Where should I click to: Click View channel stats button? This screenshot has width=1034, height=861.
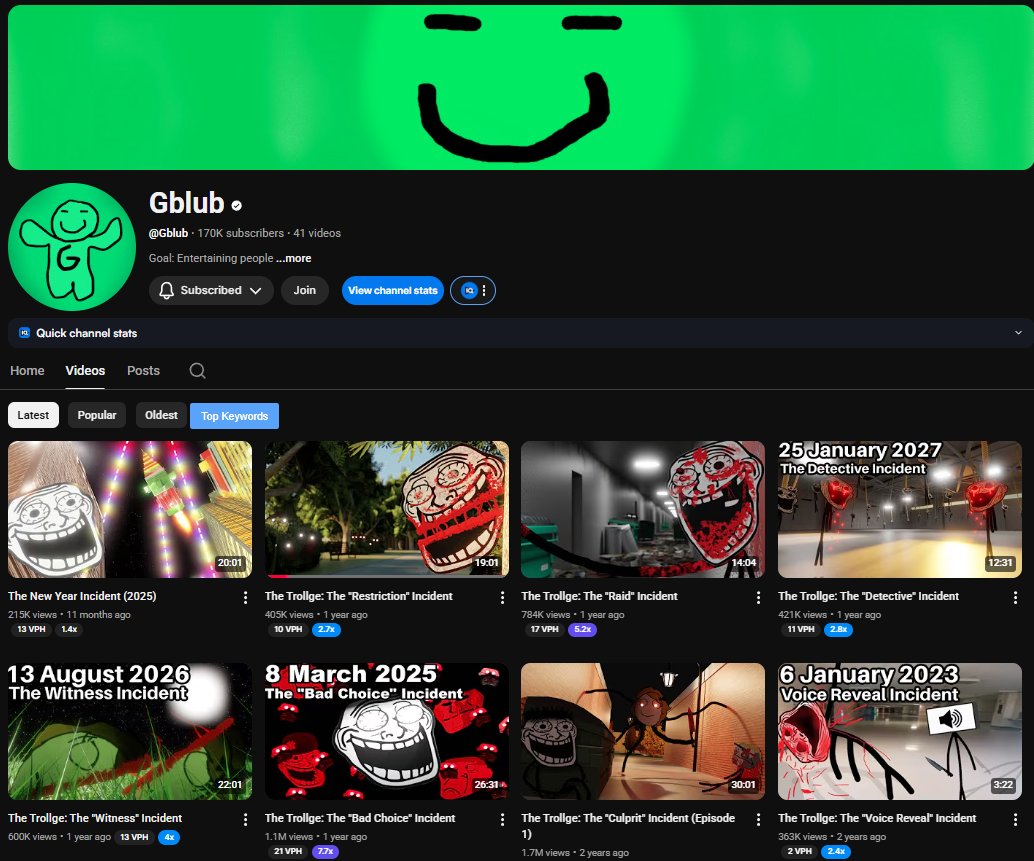click(x=392, y=290)
